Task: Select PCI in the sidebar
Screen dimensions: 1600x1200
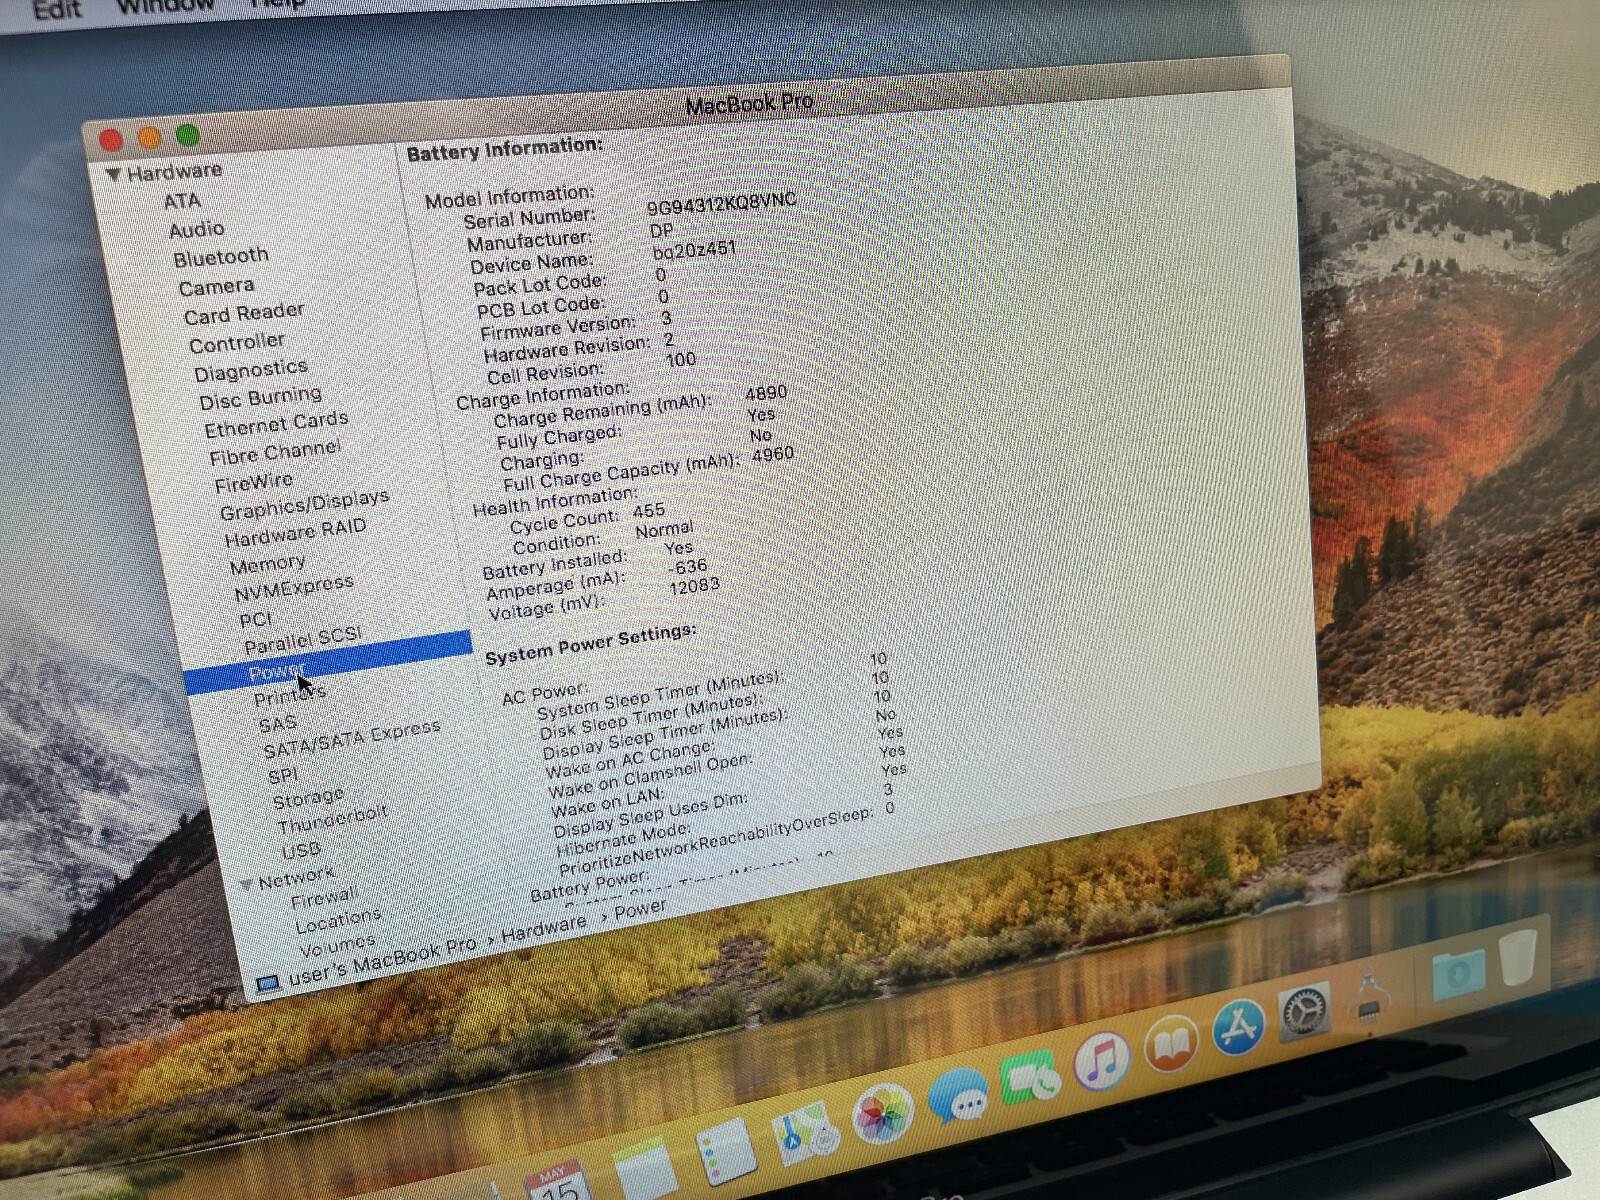Action: tap(255, 619)
